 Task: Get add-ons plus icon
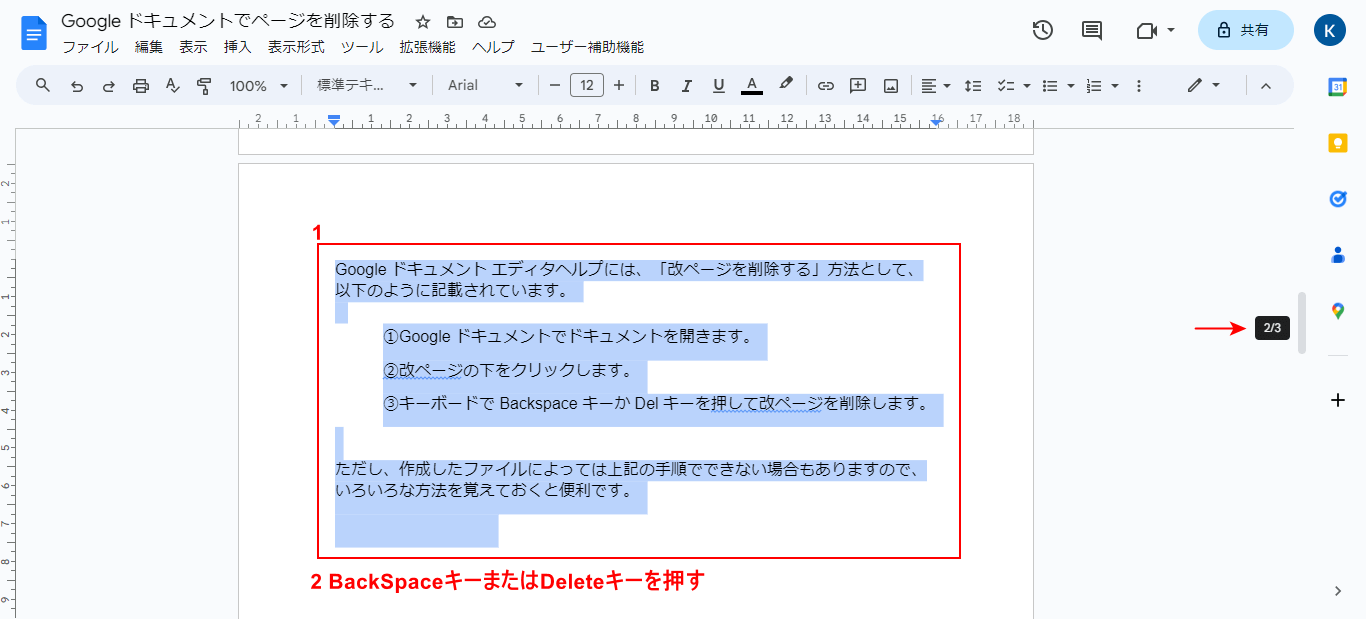[1338, 400]
